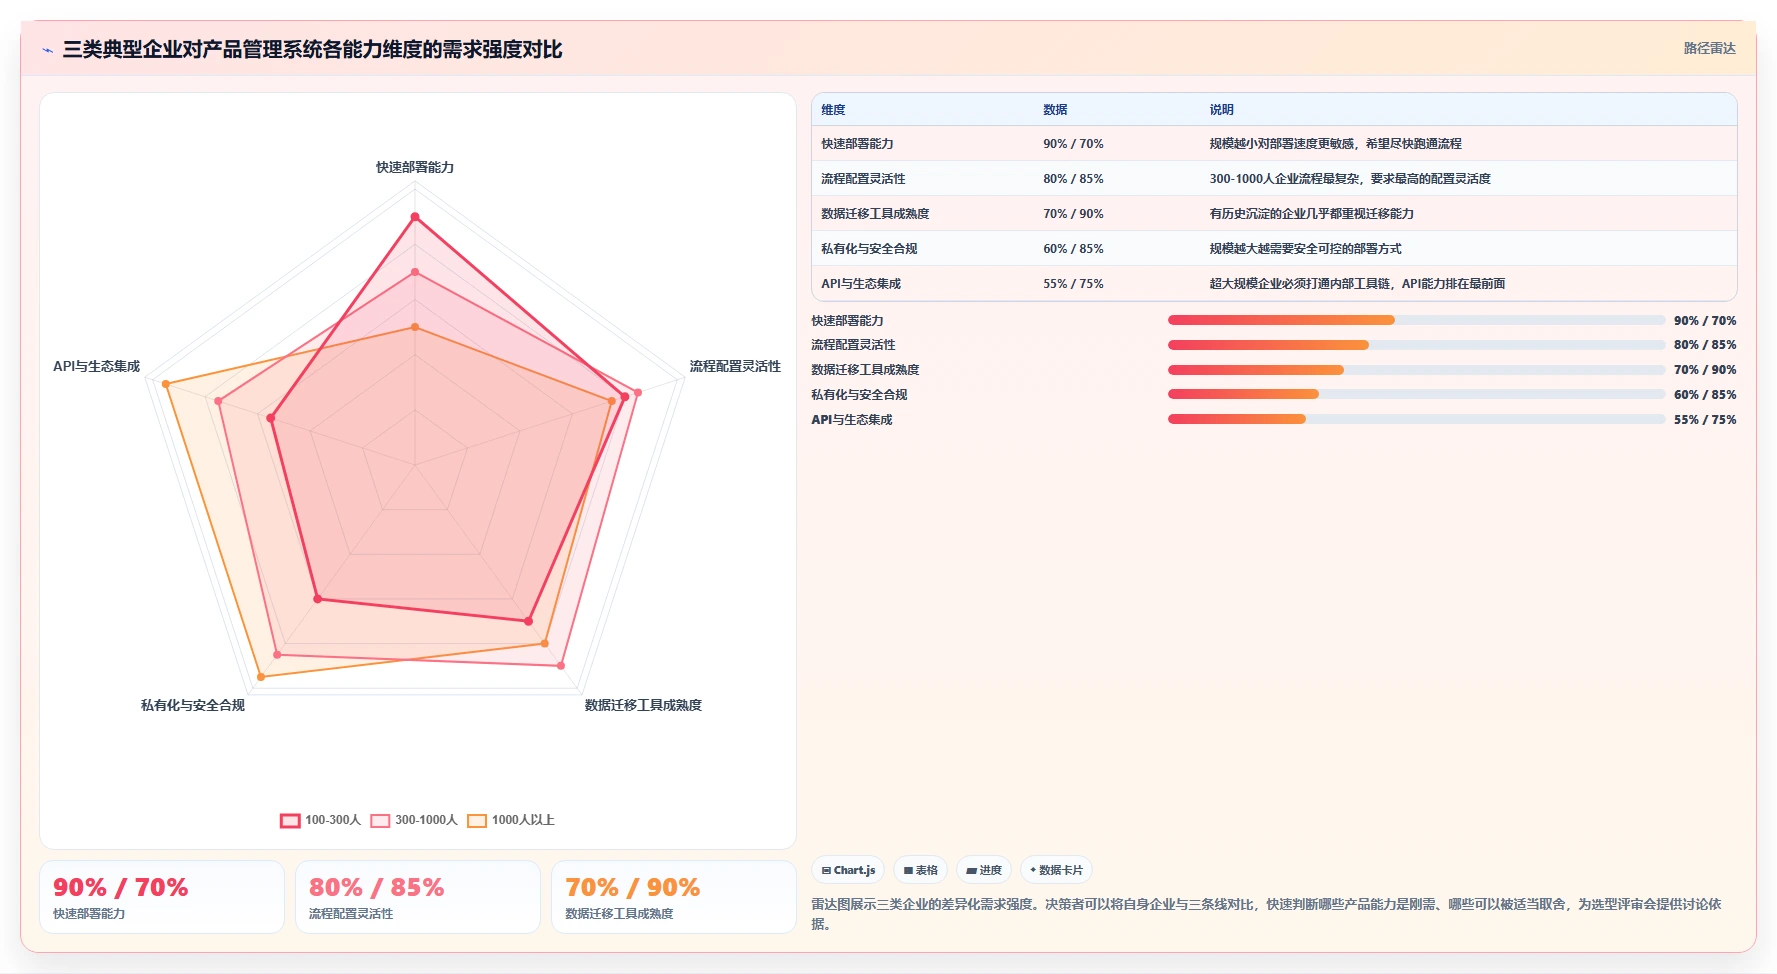This screenshot has height=974, width=1777.
Task: Click the red data point at top radar vertex
Action: (415, 217)
